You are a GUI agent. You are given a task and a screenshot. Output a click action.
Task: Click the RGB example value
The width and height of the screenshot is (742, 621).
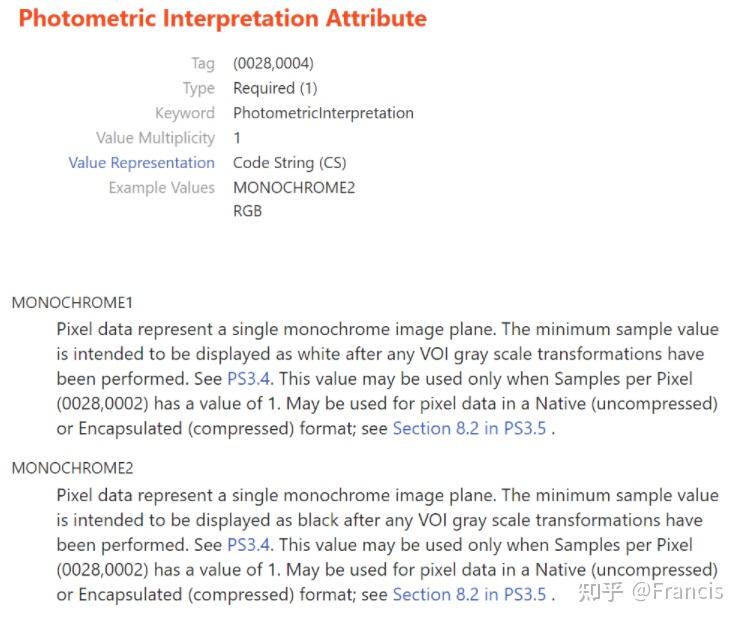coord(247,211)
